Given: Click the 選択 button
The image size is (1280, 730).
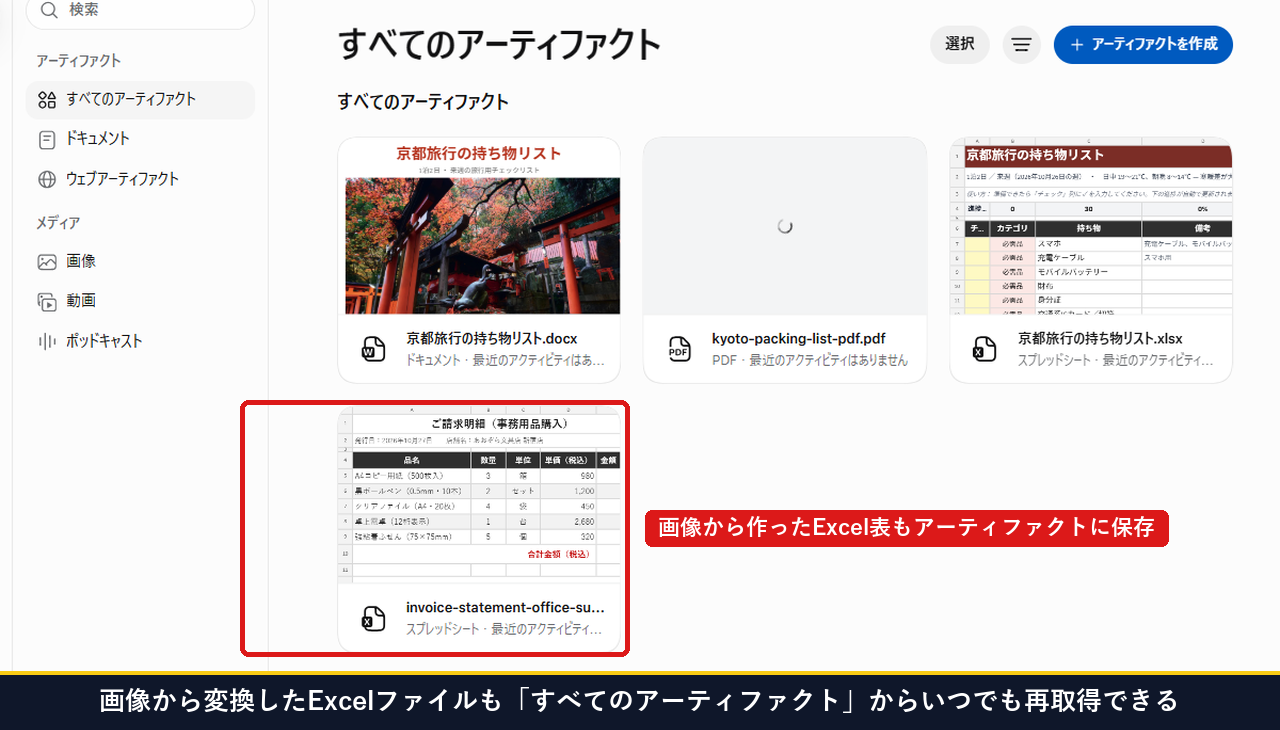Looking at the screenshot, I should point(960,44).
